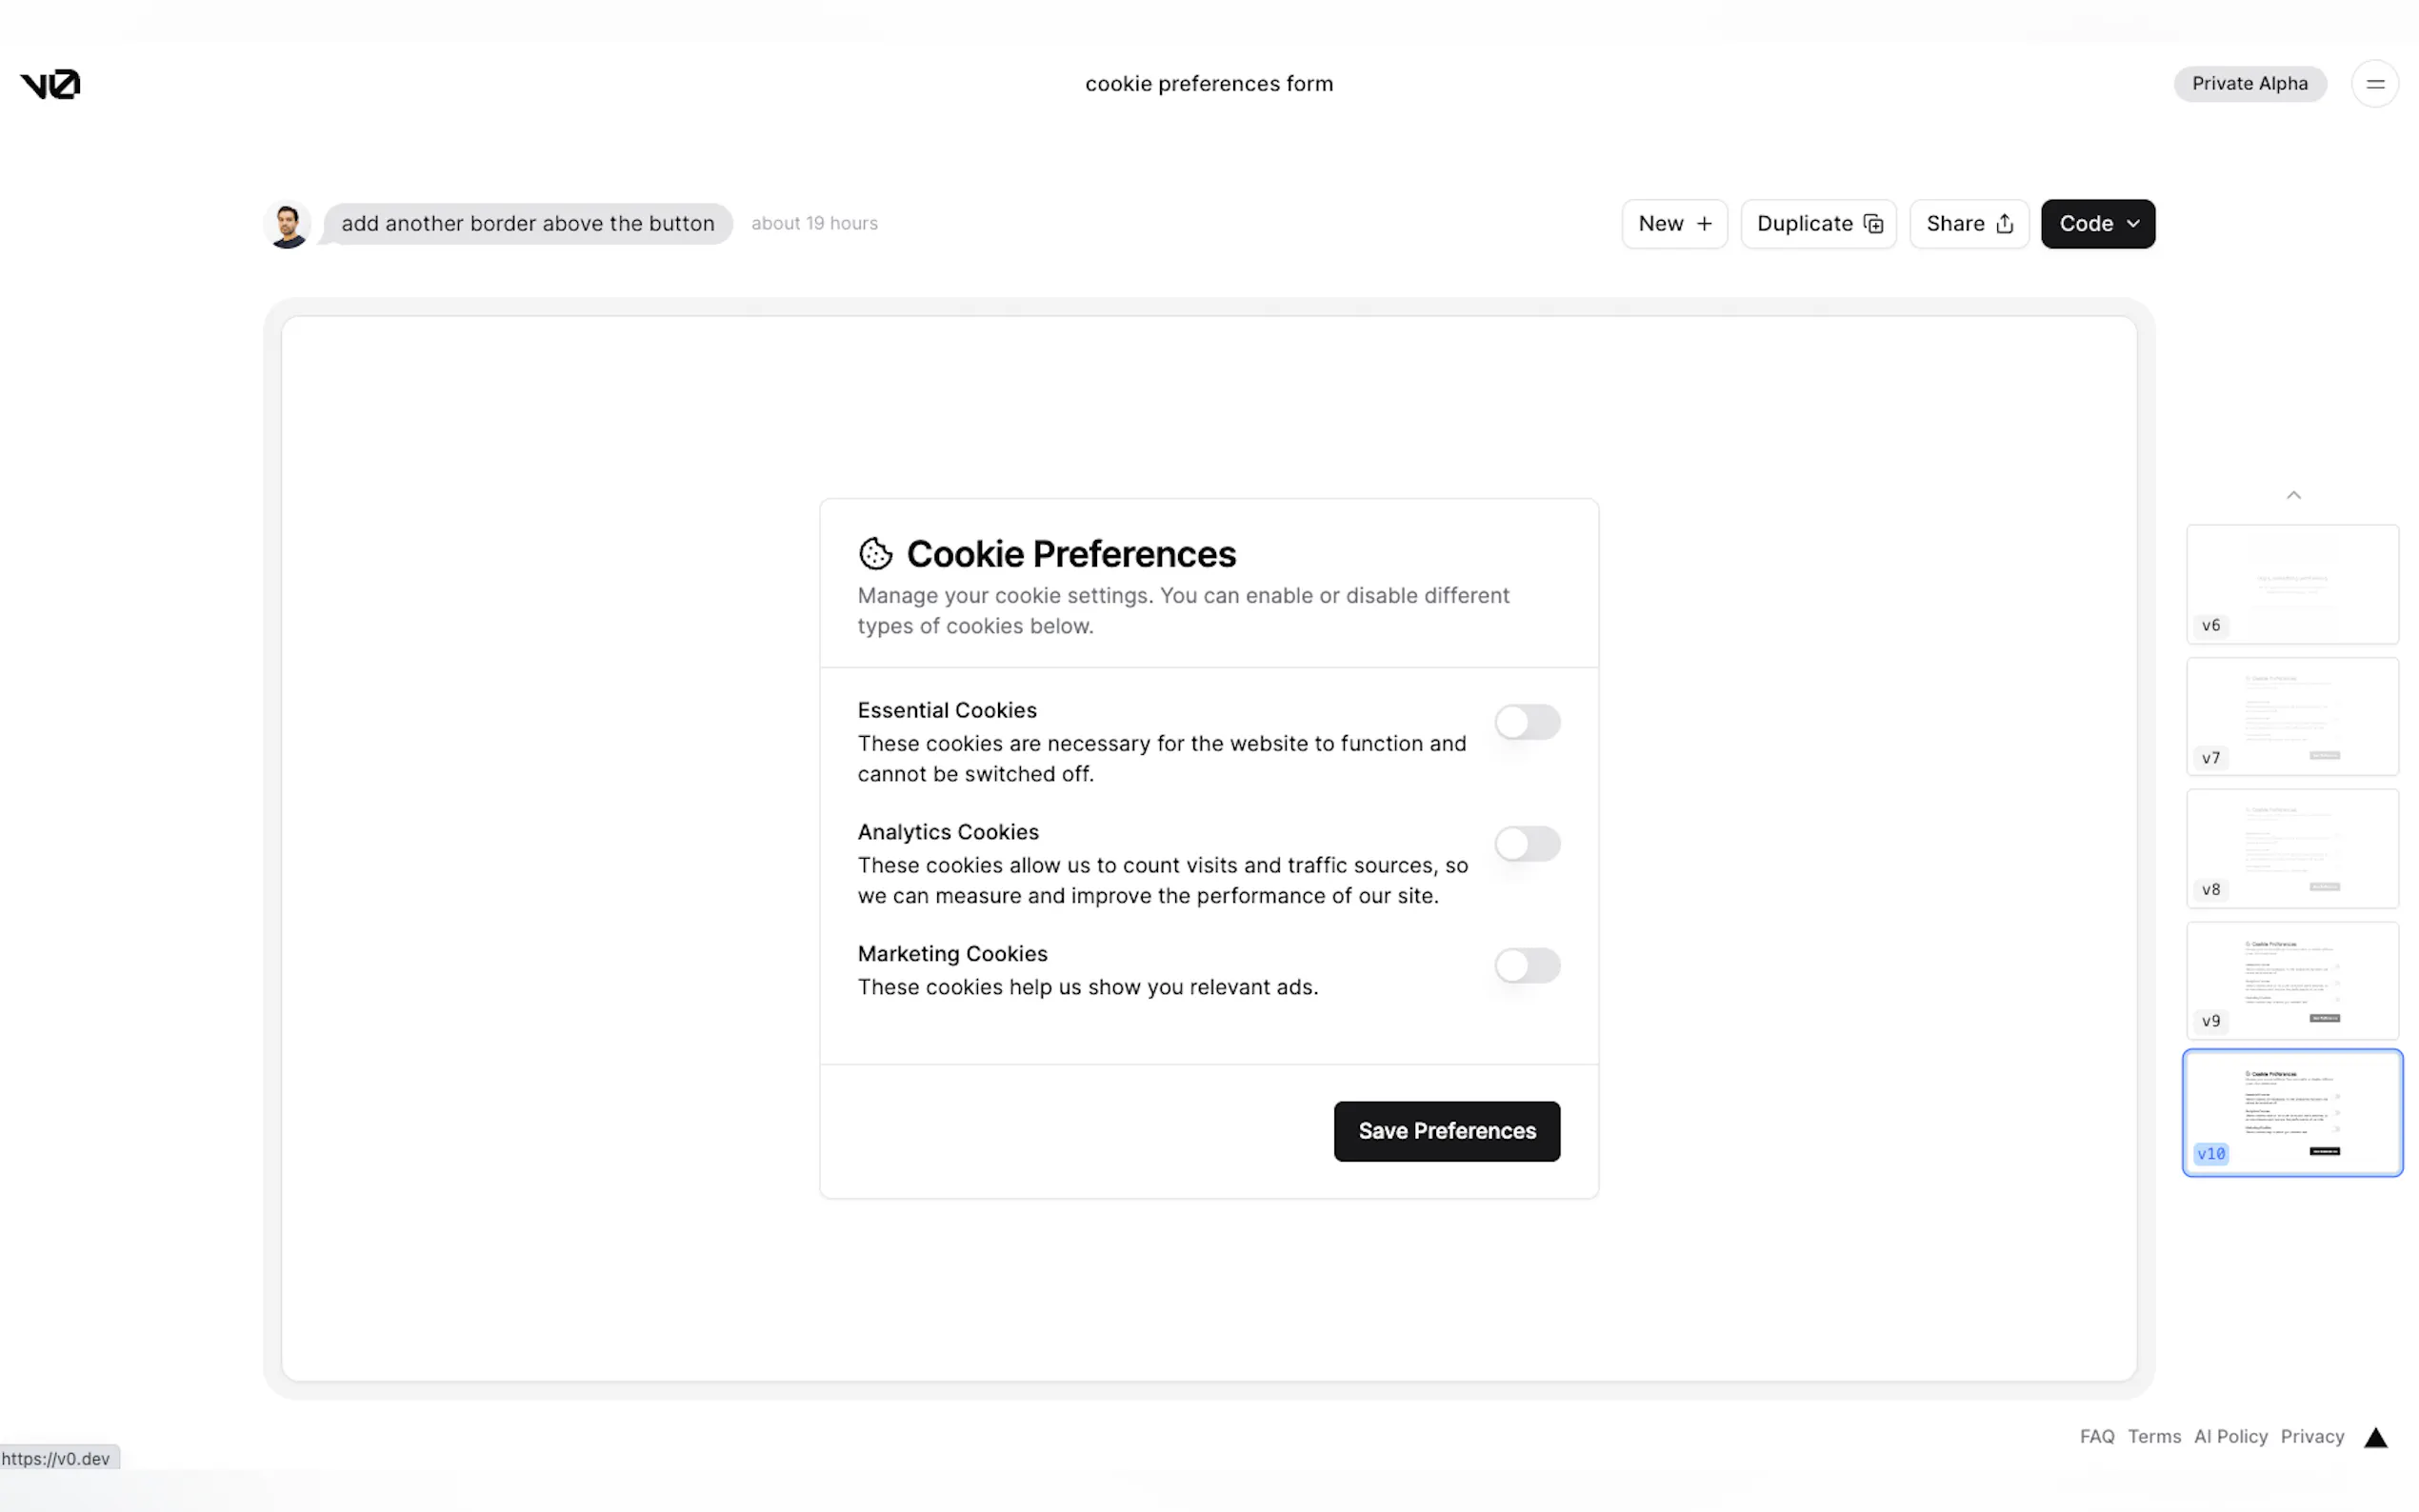
Task: Click the Save Preferences button
Action: click(x=1446, y=1131)
